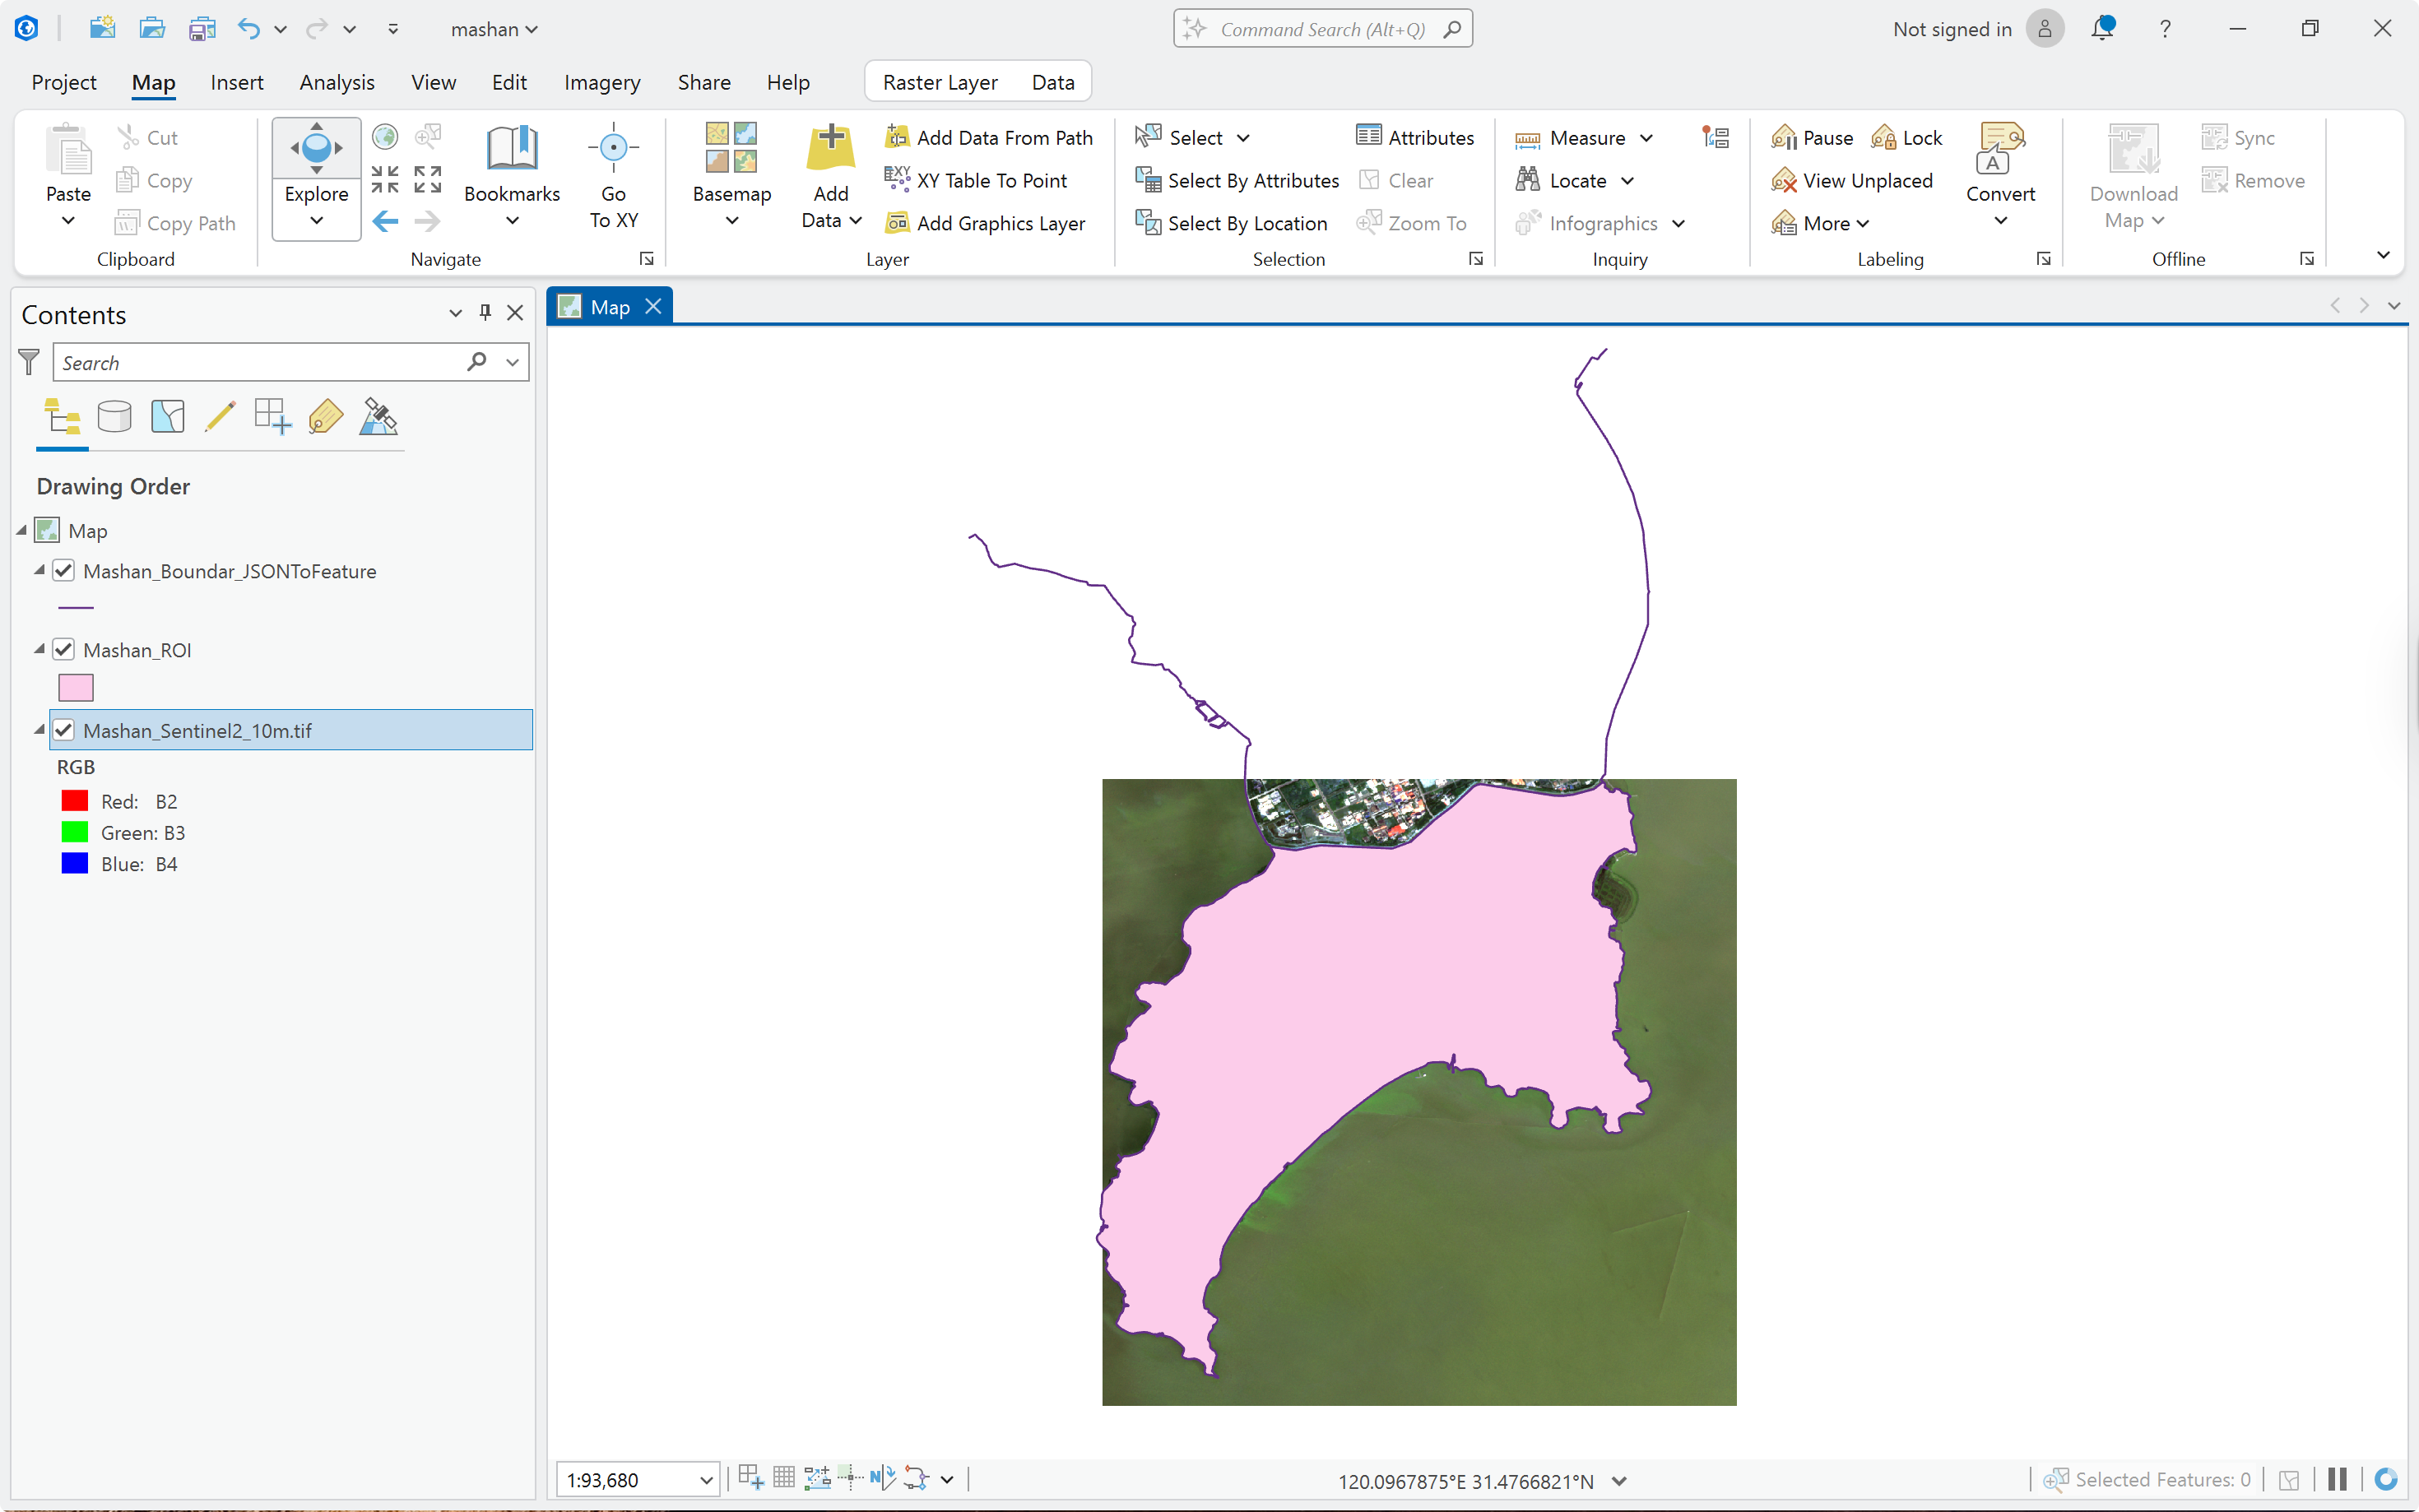This screenshot has height=1512, width=2419.
Task: Go to previous extent arrow
Action: click(x=385, y=221)
